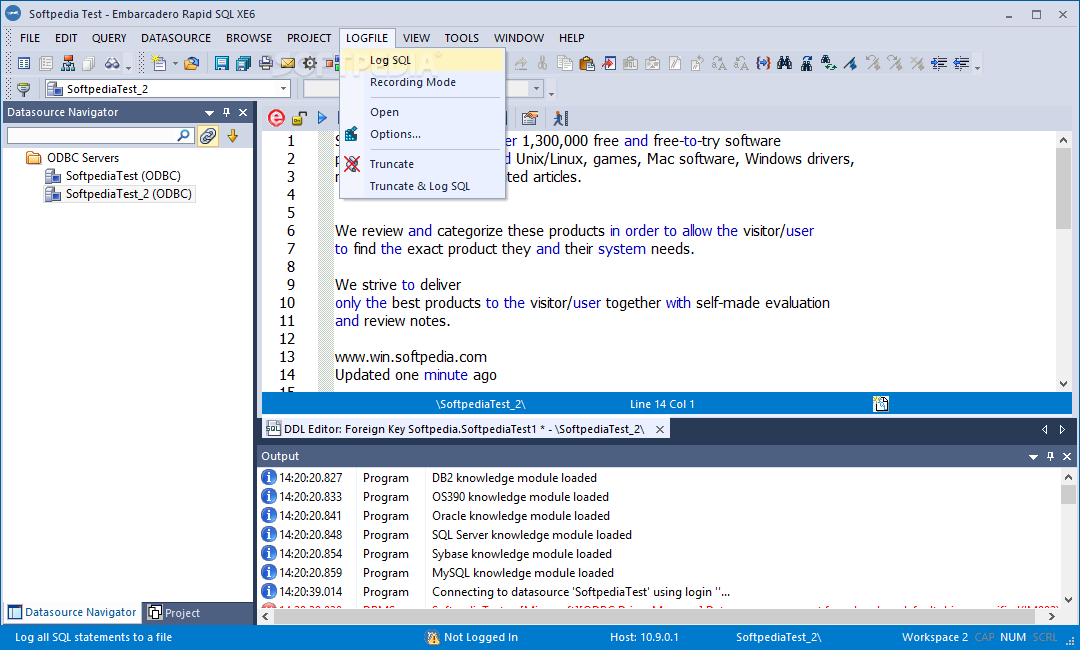1080x650 pixels.
Task: Close the Datasource Navigator panel
Action: [x=243, y=112]
